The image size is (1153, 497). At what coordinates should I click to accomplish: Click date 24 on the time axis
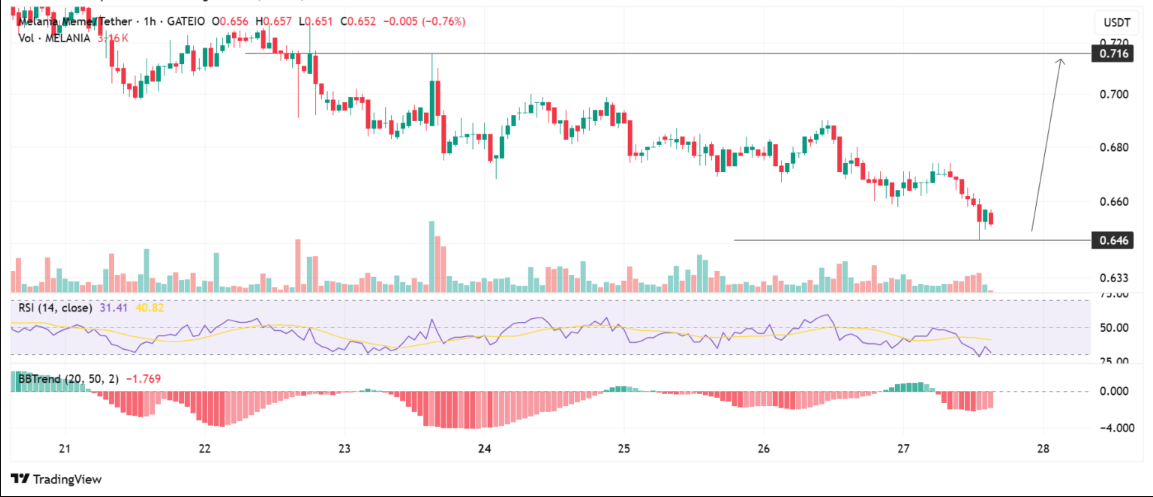(484, 449)
